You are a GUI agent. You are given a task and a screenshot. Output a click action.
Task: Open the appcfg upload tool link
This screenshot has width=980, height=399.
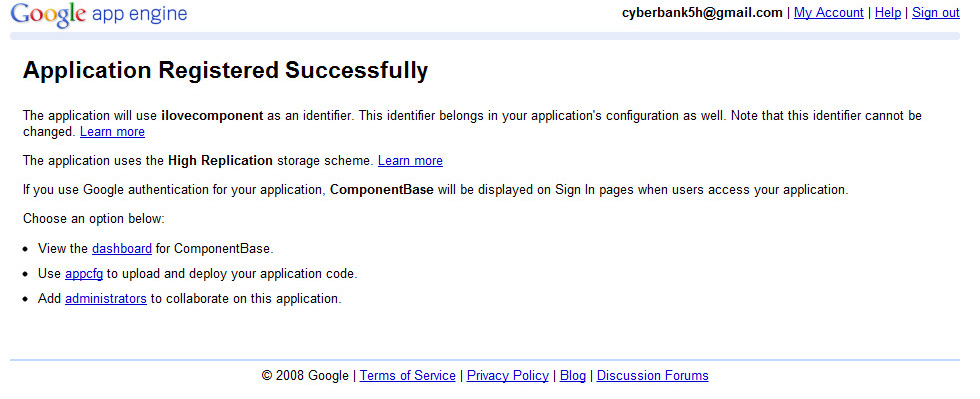click(x=84, y=274)
